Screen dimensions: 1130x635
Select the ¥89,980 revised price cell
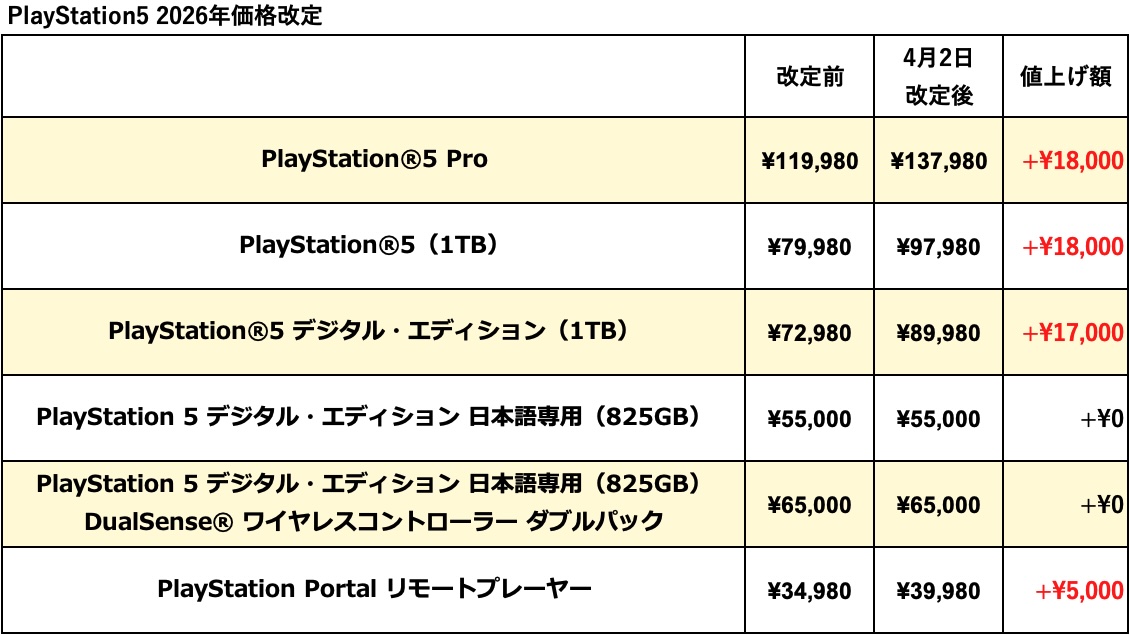(x=939, y=333)
